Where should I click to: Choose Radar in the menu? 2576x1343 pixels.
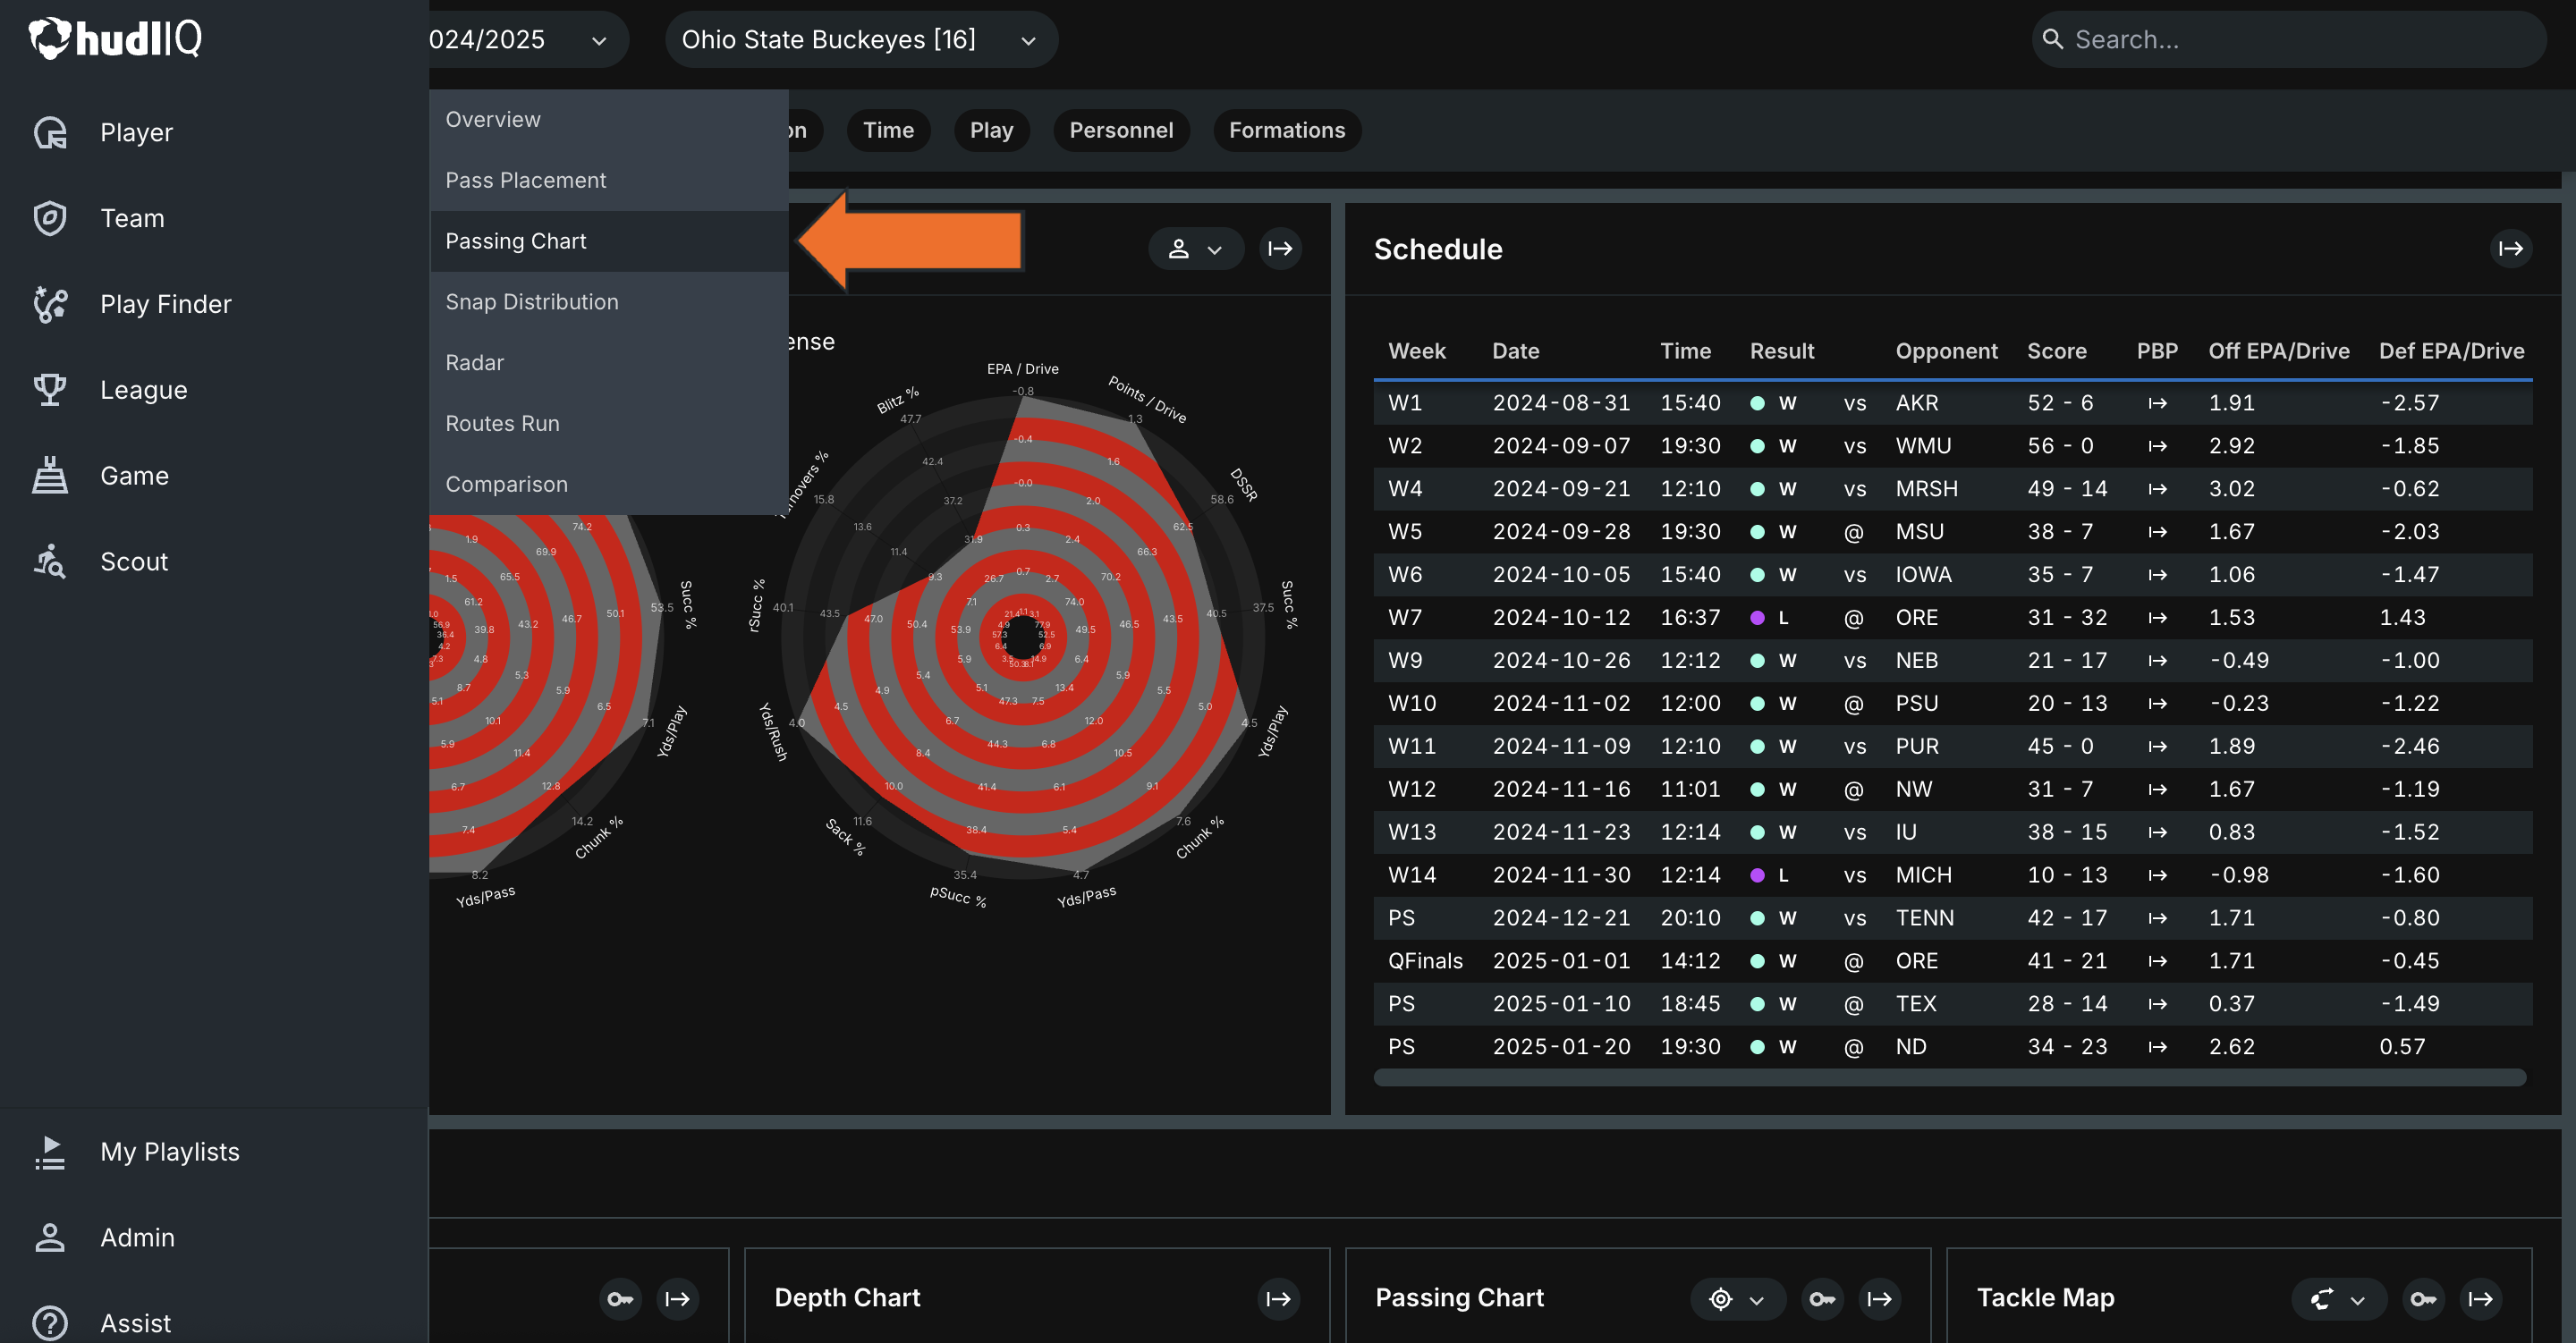[609, 363]
